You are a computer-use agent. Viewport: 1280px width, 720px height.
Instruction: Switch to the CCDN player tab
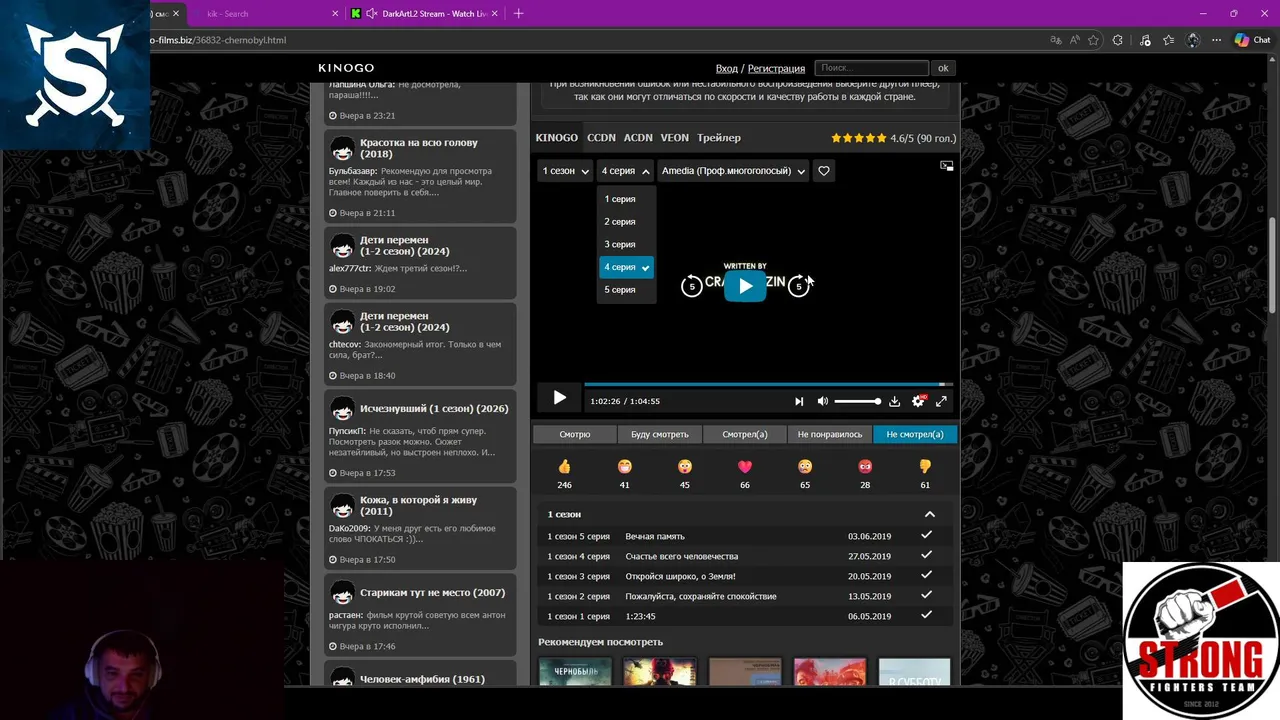601,138
